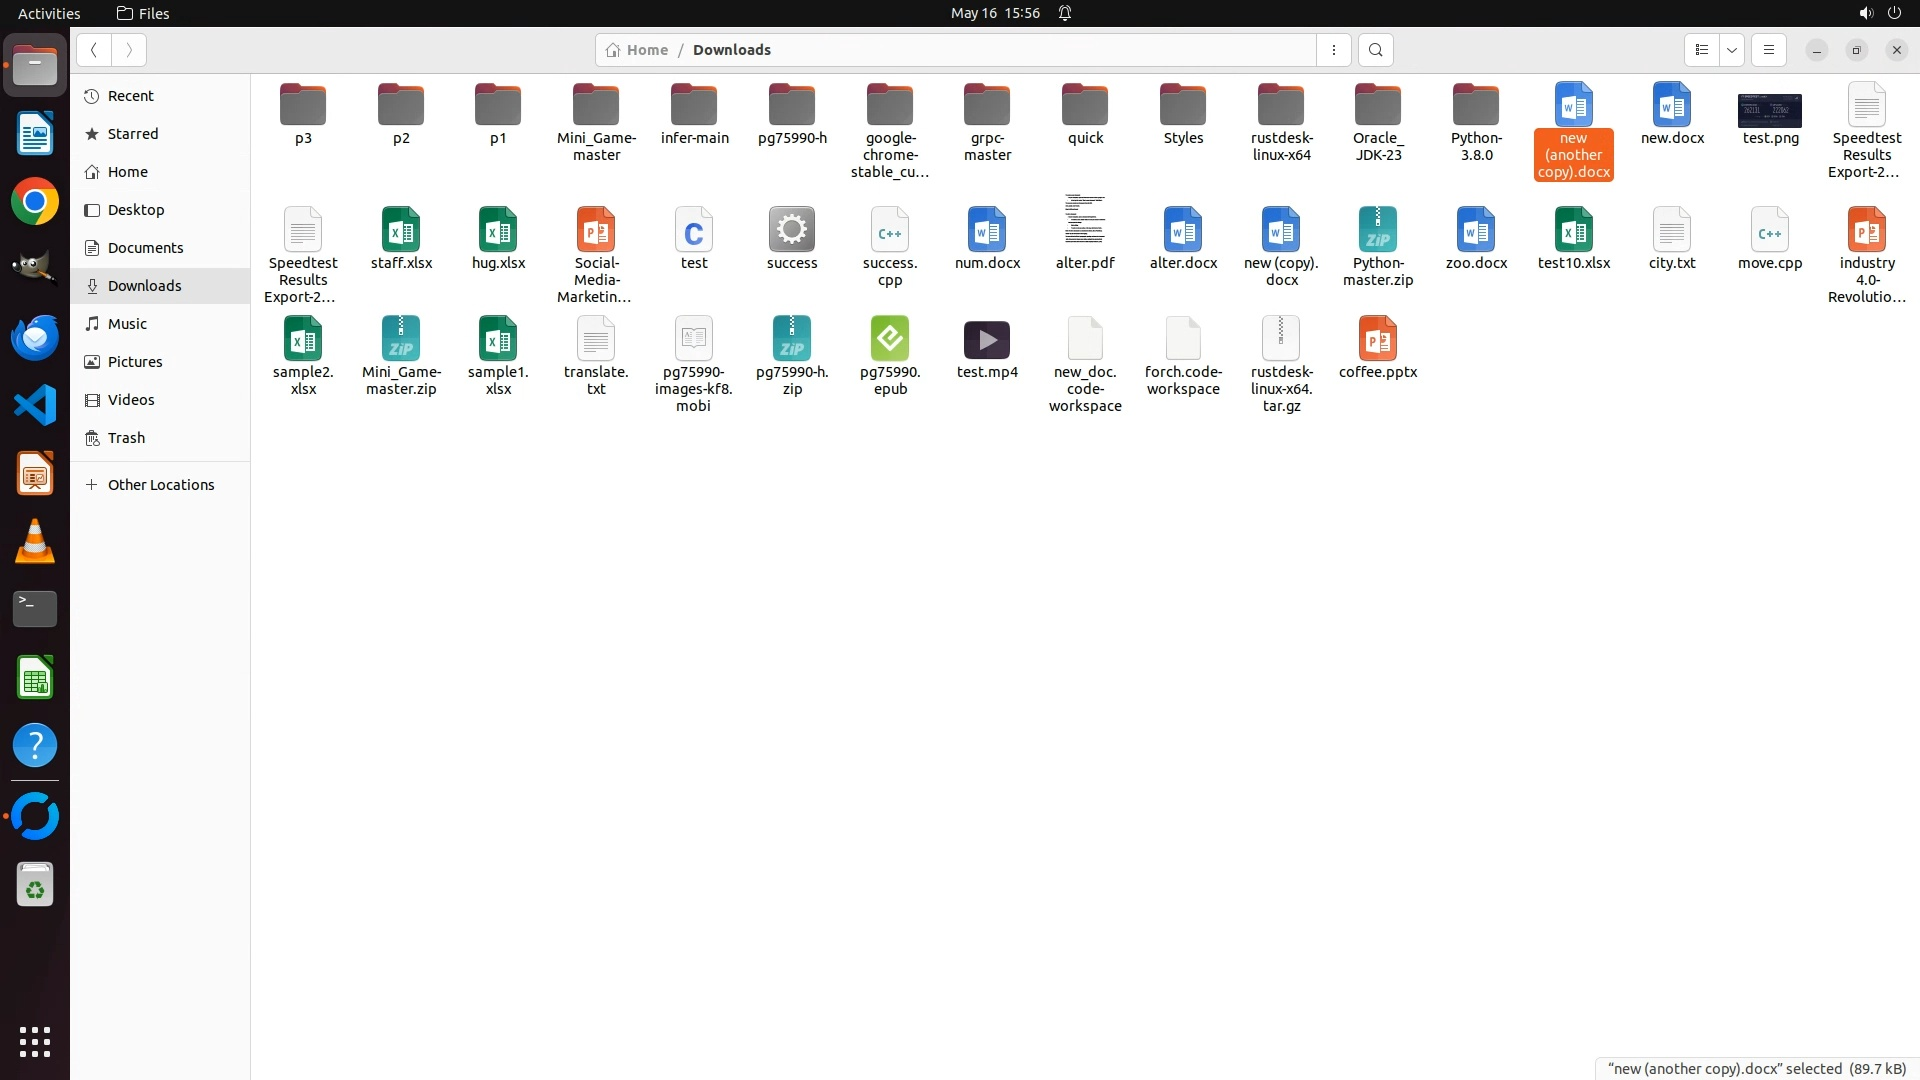Screen dimensions: 1920x1080
Task: Select the coffee.pptx file icon
Action: [1378, 340]
